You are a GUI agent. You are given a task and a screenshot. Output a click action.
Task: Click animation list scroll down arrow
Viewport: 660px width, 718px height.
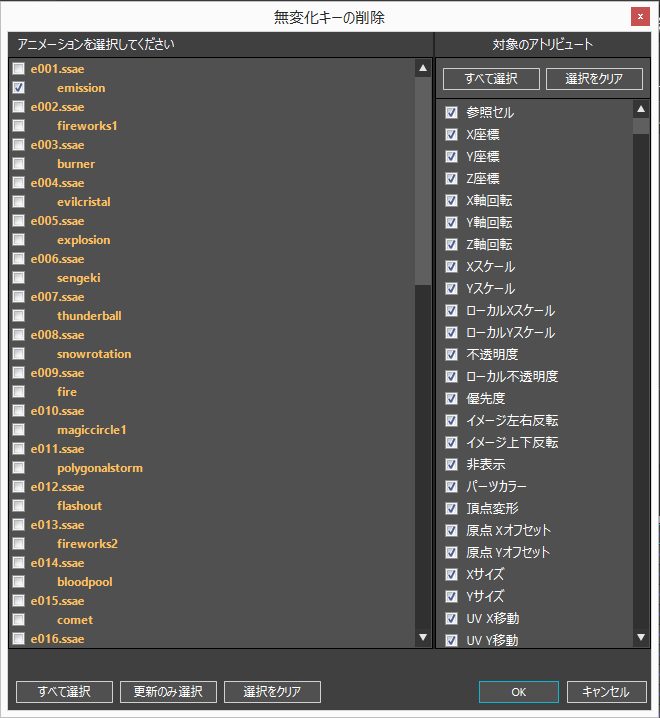pos(423,637)
